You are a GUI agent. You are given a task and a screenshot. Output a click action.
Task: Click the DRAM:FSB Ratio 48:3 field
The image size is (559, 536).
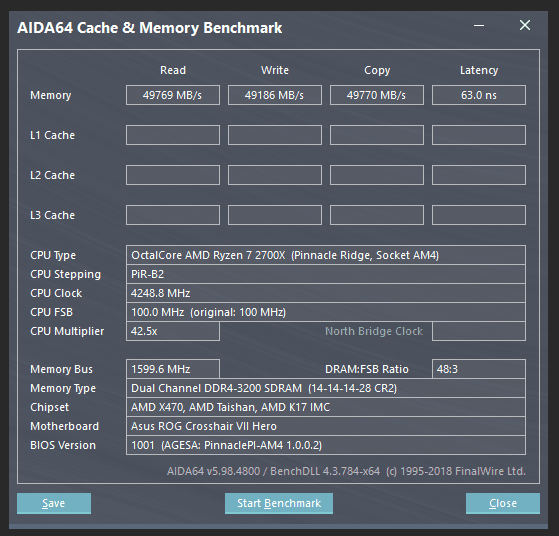point(479,369)
